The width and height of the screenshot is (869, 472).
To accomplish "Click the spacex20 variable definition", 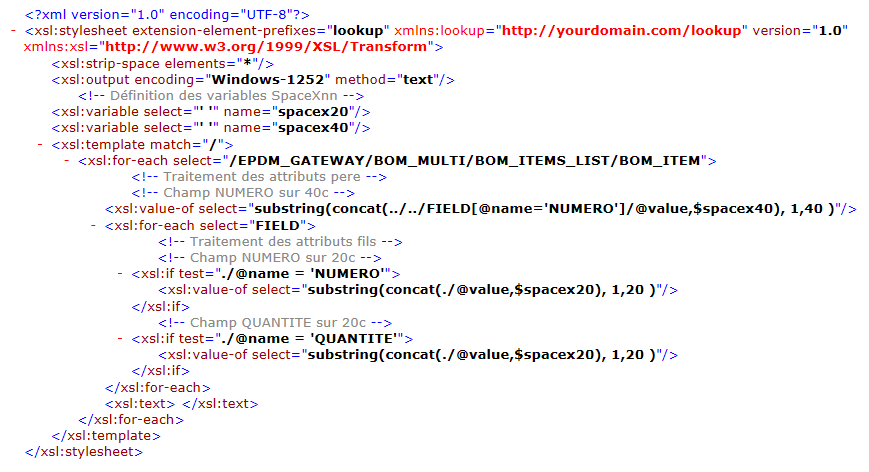I will pyautogui.click(x=211, y=112).
